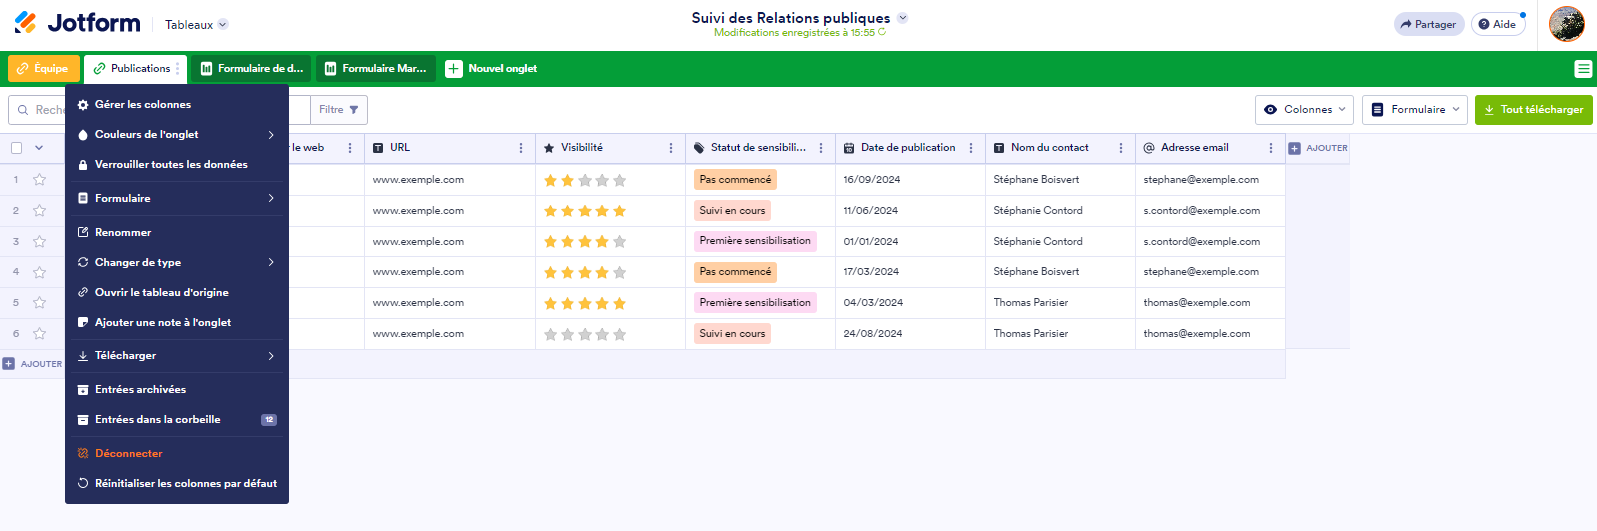Click the AJOUTER column plus icon
This screenshot has width=1597, height=531.
(1294, 148)
